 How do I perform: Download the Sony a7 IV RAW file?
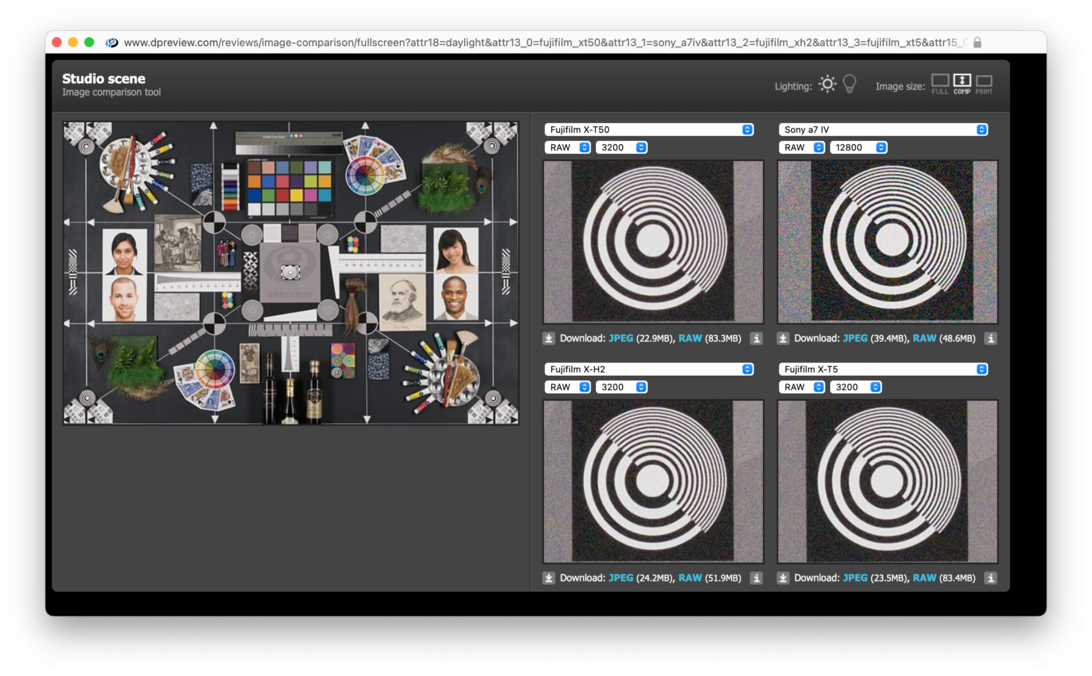[x=924, y=339]
